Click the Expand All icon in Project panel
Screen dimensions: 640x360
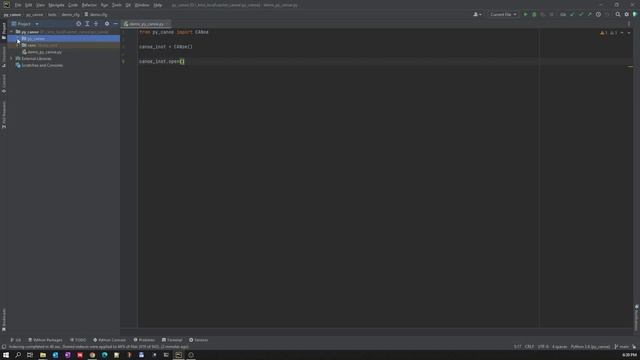pyautogui.click(x=87, y=24)
